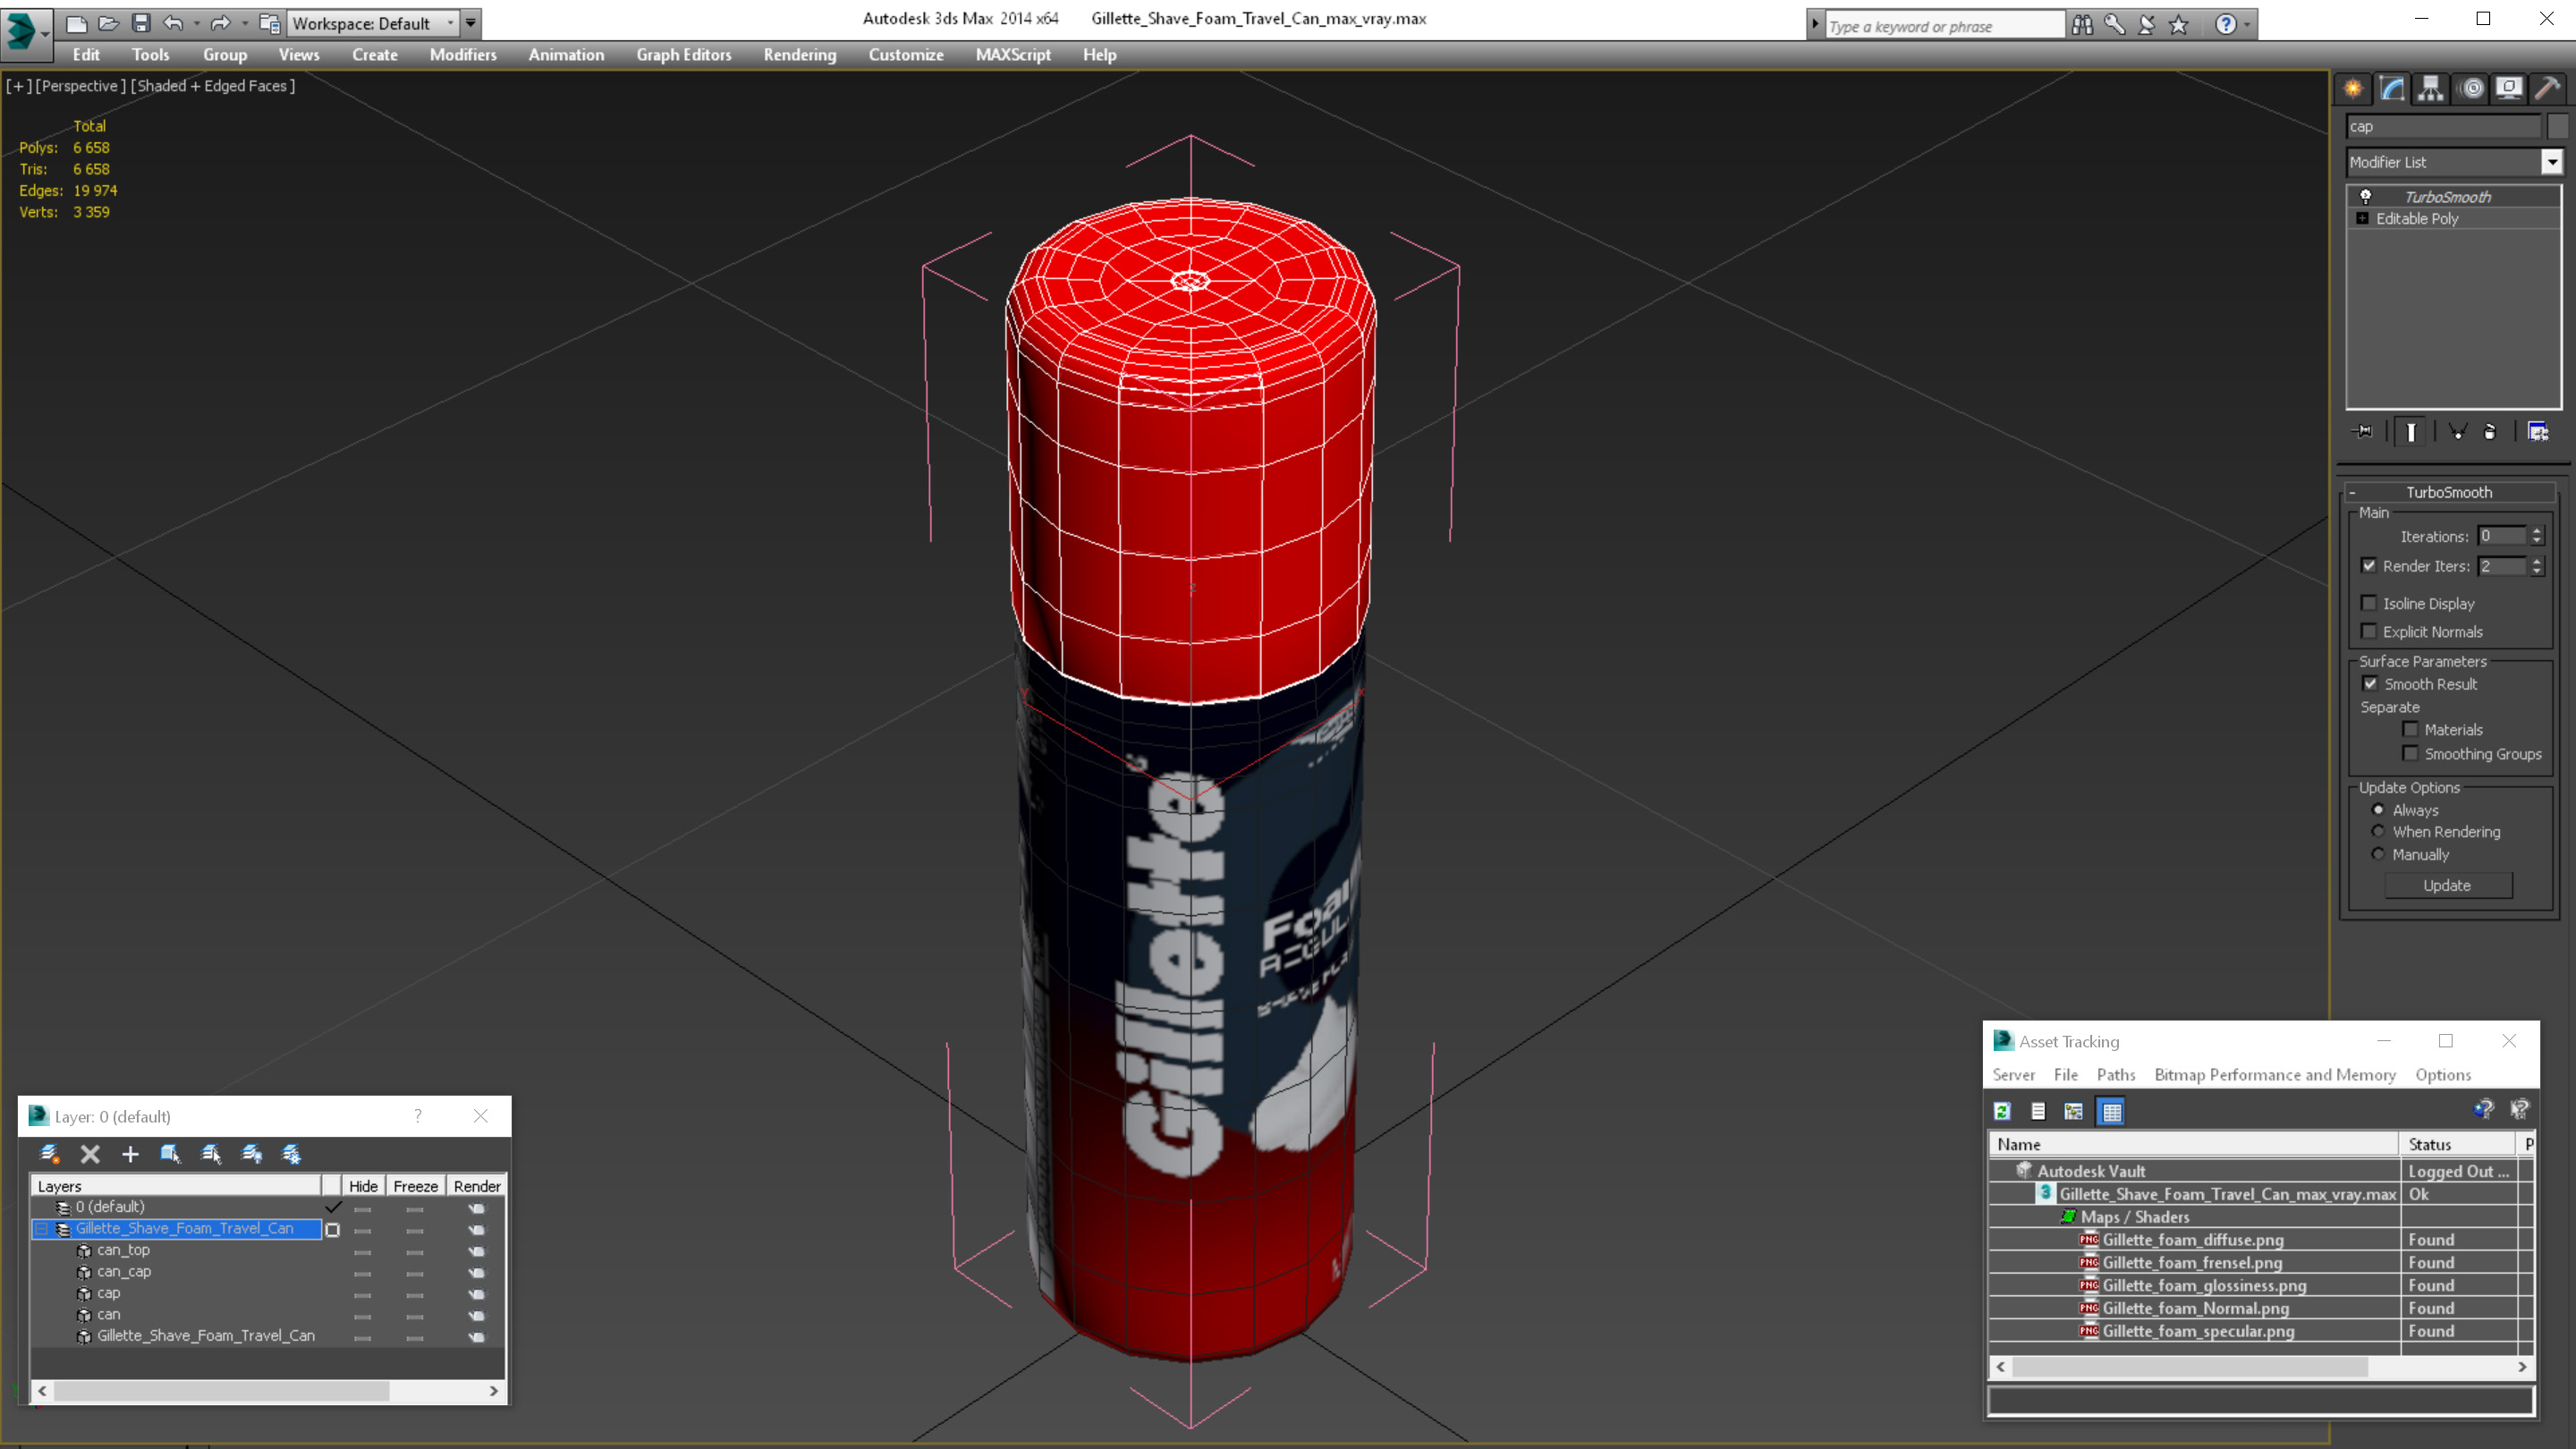
Task: Click the Asset Tracking horizontal scrollbar
Action: pyautogui.click(x=2261, y=1367)
